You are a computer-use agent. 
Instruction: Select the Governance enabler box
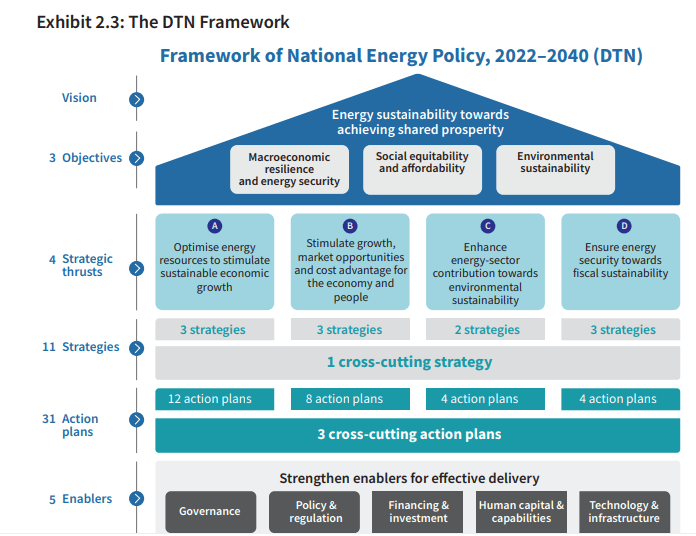(x=211, y=512)
